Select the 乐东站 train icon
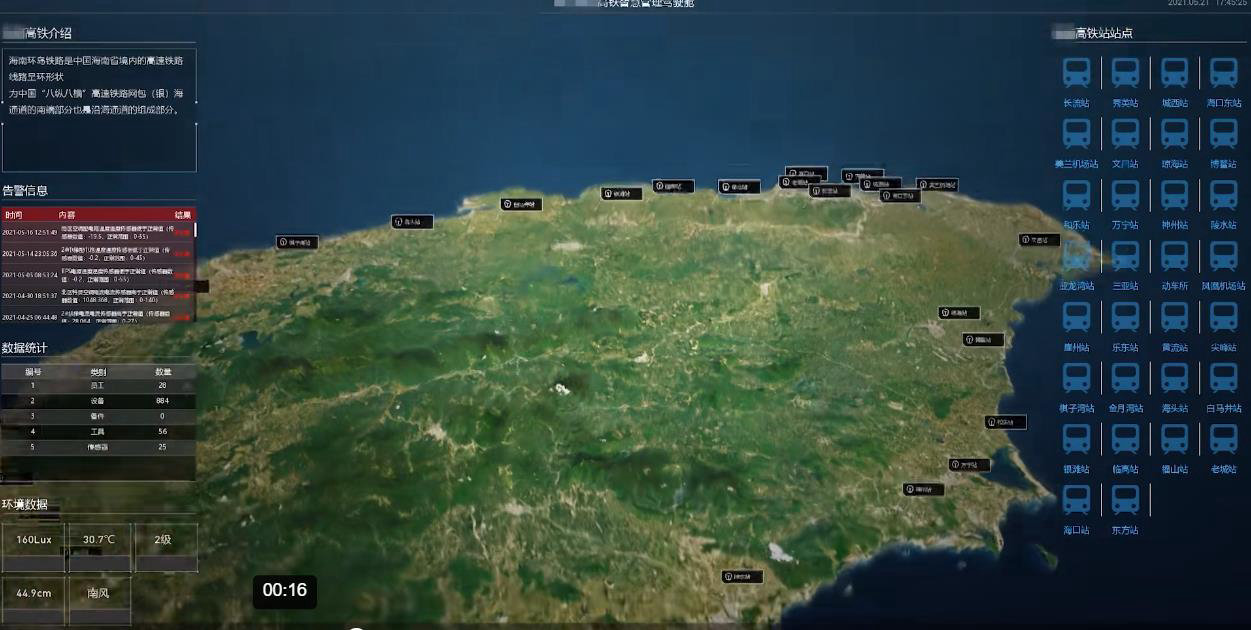The height and width of the screenshot is (630, 1251). pos(1125,318)
